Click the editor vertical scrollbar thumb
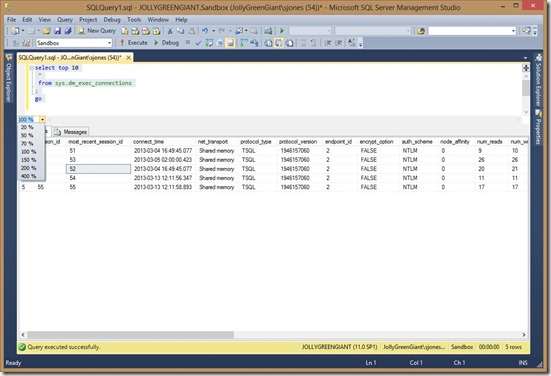Viewport: 551px width, 376px height. click(x=526, y=88)
